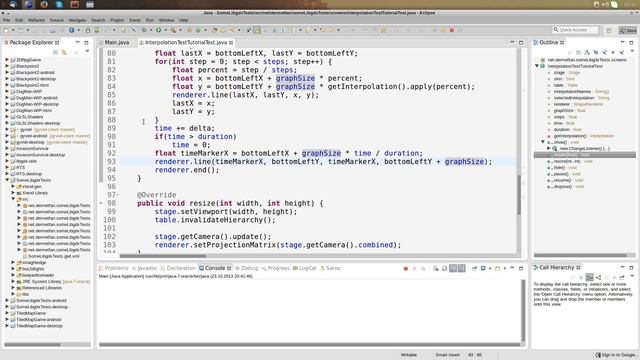This screenshot has width=640, height=360.
Task: Open dropdown arrow next to Run icon
Action: click(165, 30)
